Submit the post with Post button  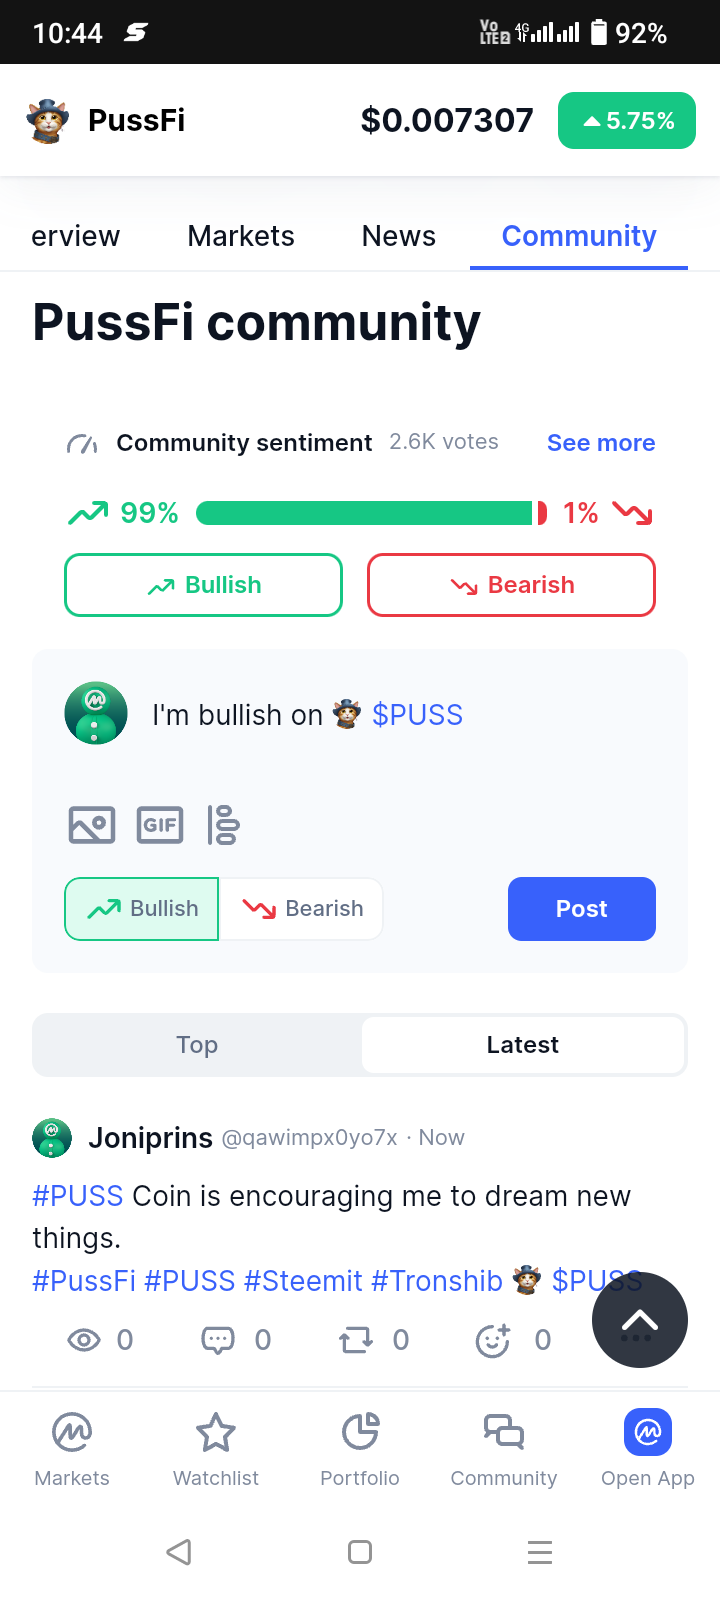(x=582, y=909)
